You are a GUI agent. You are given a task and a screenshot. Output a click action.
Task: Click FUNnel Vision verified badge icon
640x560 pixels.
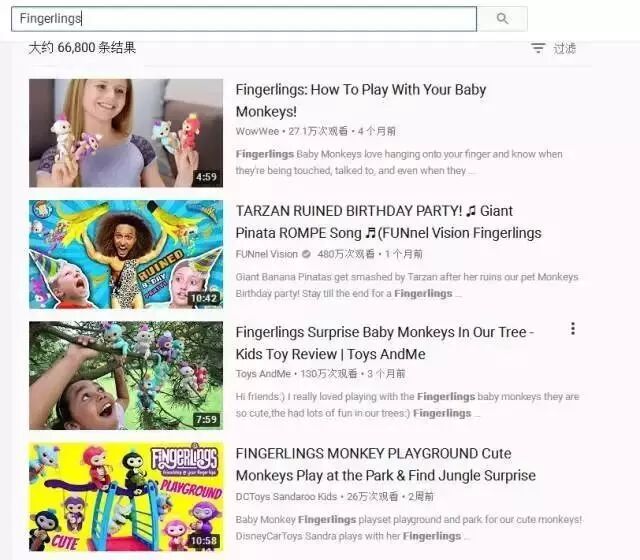click(x=306, y=254)
